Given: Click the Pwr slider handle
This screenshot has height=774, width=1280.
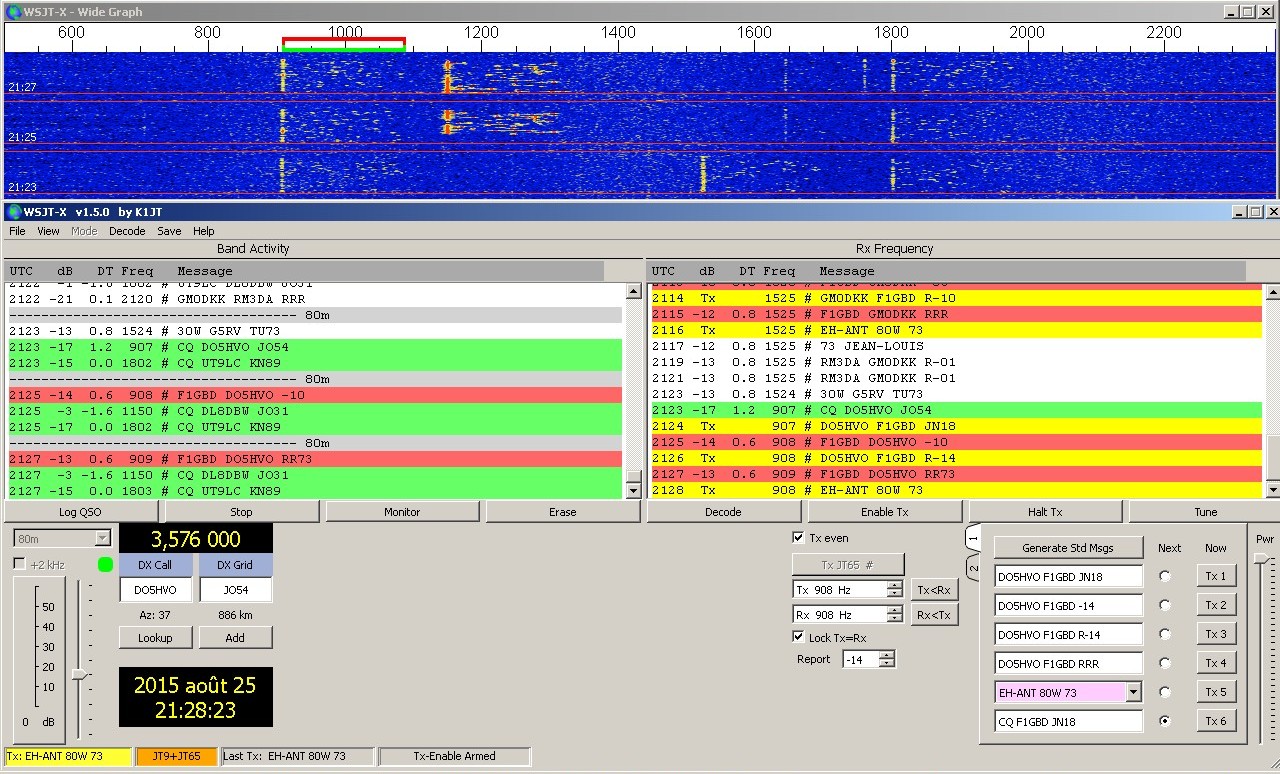Looking at the screenshot, I should point(1261,558).
